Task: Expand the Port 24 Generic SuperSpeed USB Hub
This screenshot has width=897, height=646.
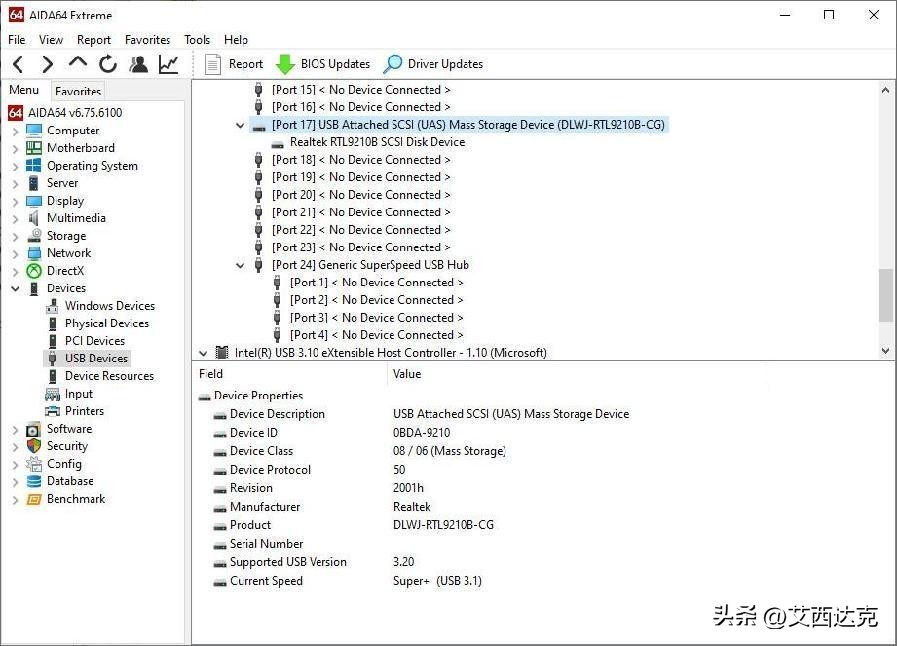Action: coord(239,264)
